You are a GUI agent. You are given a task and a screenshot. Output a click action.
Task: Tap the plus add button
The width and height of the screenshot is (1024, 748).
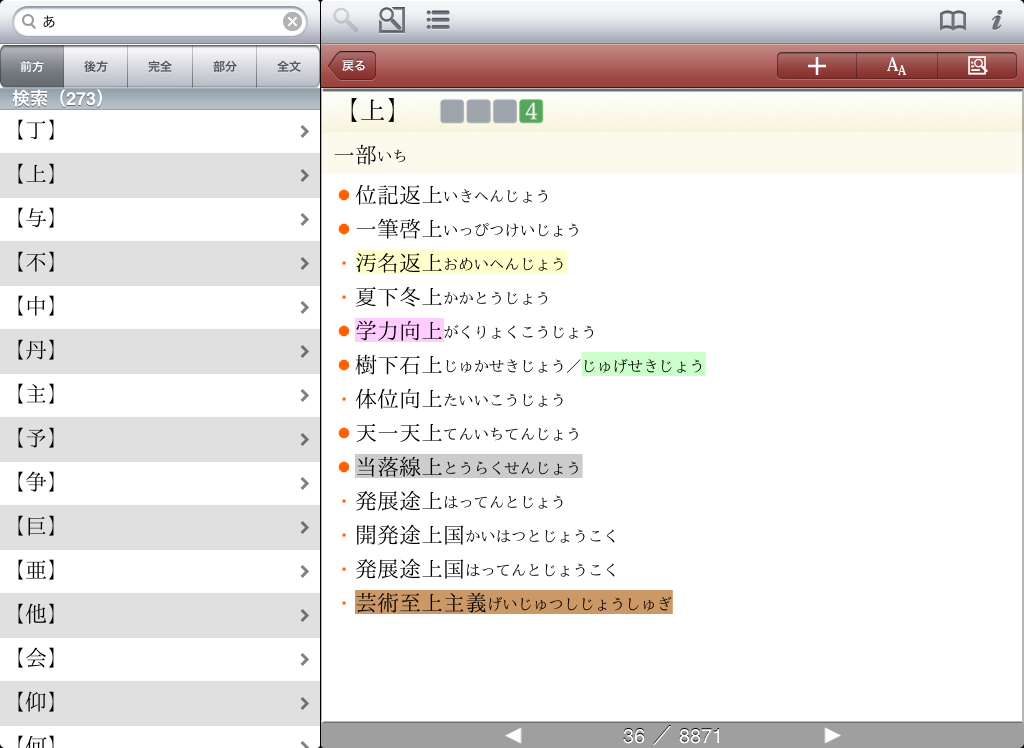[x=817, y=66]
